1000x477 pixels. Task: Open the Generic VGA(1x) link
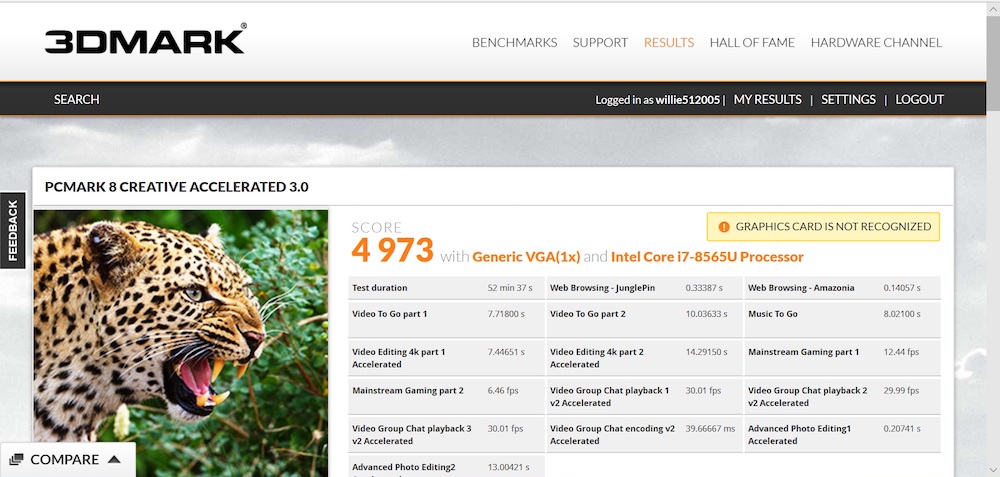tap(526, 257)
